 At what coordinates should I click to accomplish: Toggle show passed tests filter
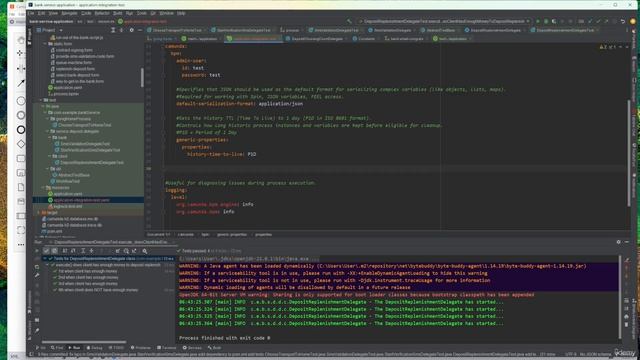click(x=46, y=251)
